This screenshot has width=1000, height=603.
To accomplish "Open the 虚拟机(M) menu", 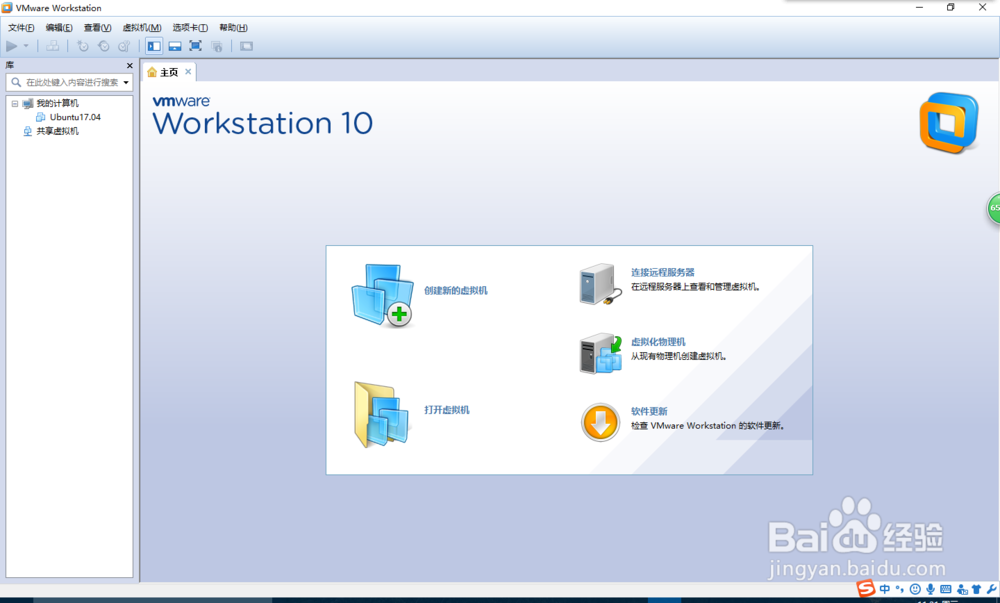I will [x=142, y=27].
